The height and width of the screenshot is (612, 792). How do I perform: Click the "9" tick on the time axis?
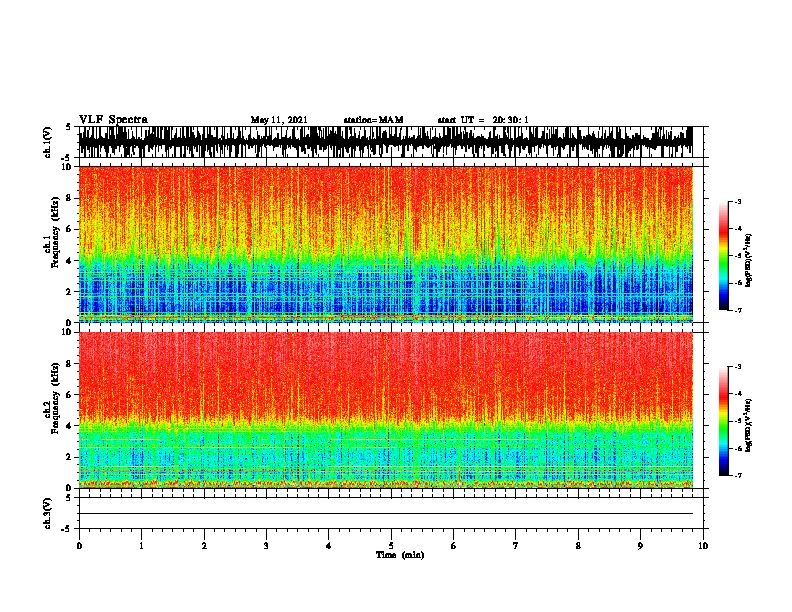click(x=640, y=546)
